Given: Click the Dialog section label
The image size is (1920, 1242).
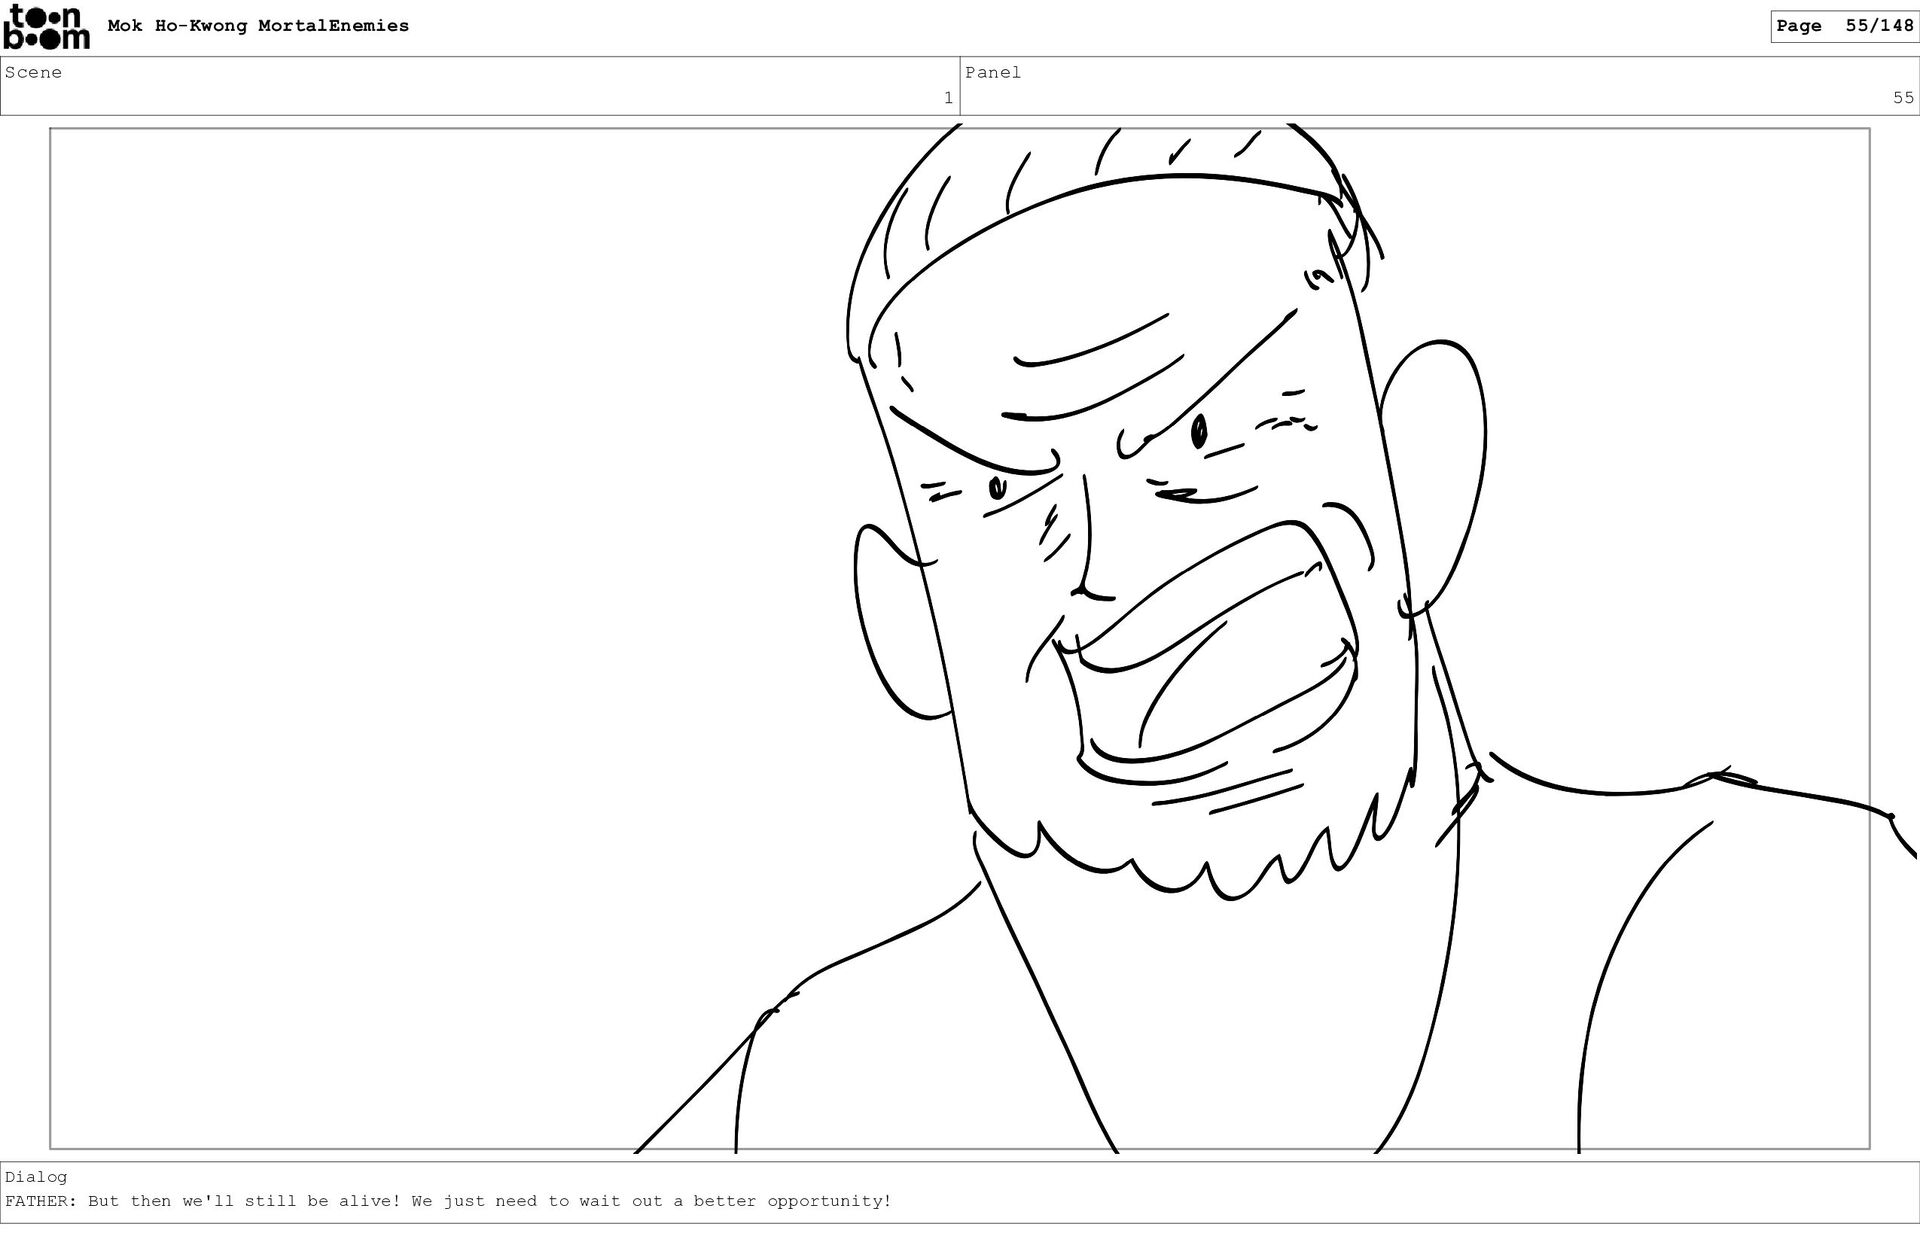Looking at the screenshot, I should [36, 1177].
